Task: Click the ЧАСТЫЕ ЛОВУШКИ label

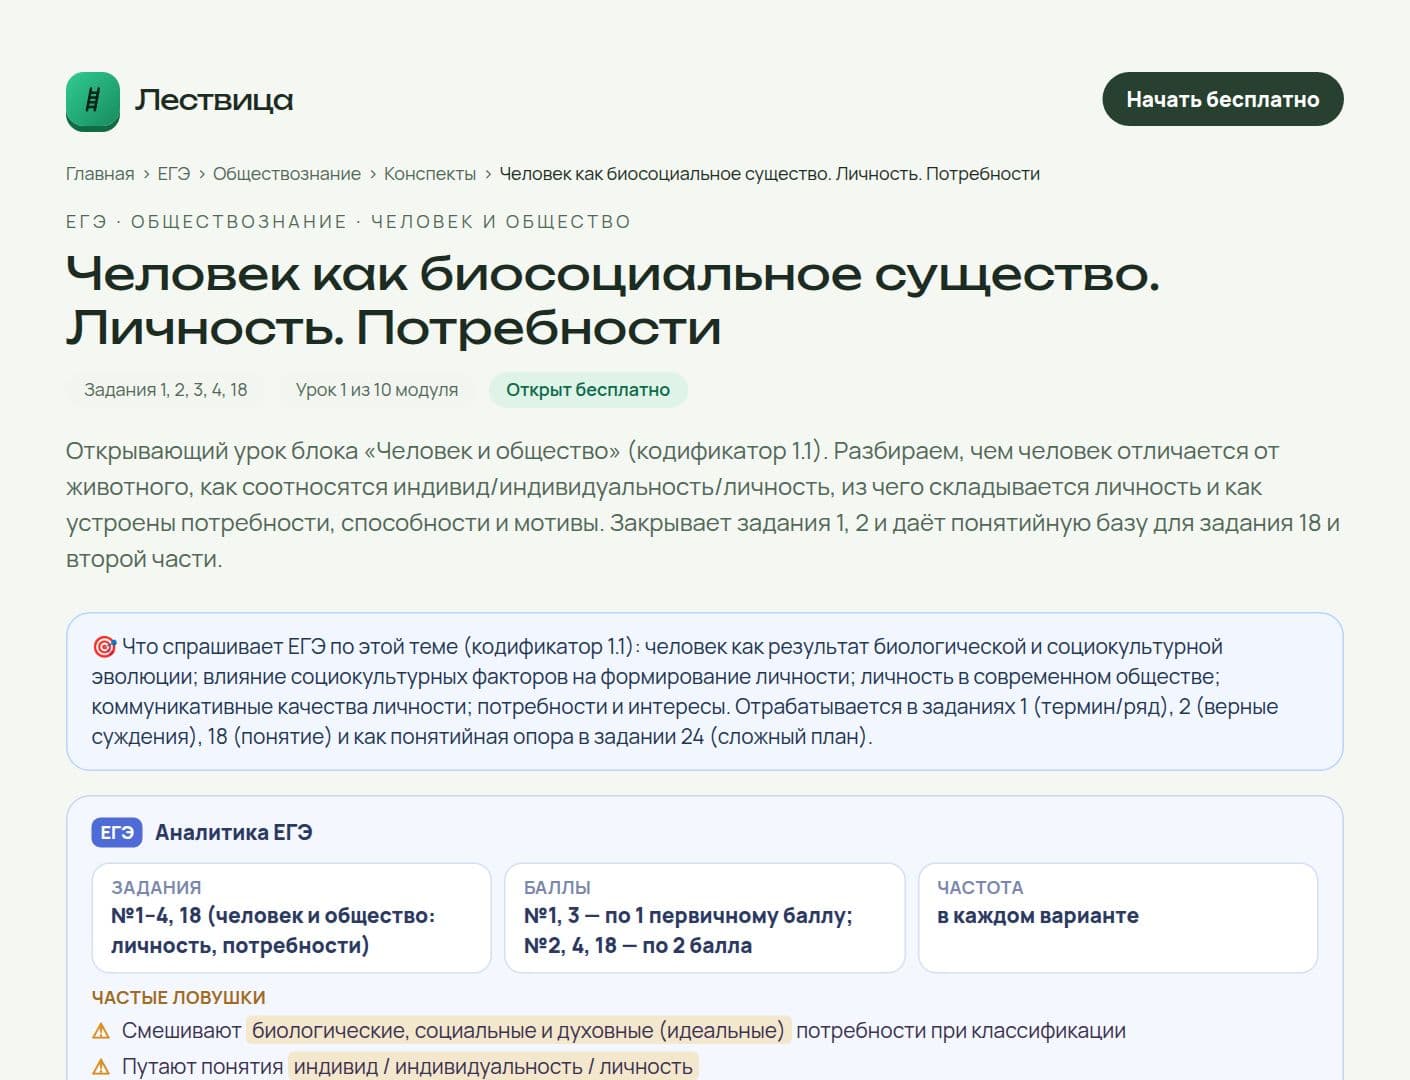Action: click(179, 998)
